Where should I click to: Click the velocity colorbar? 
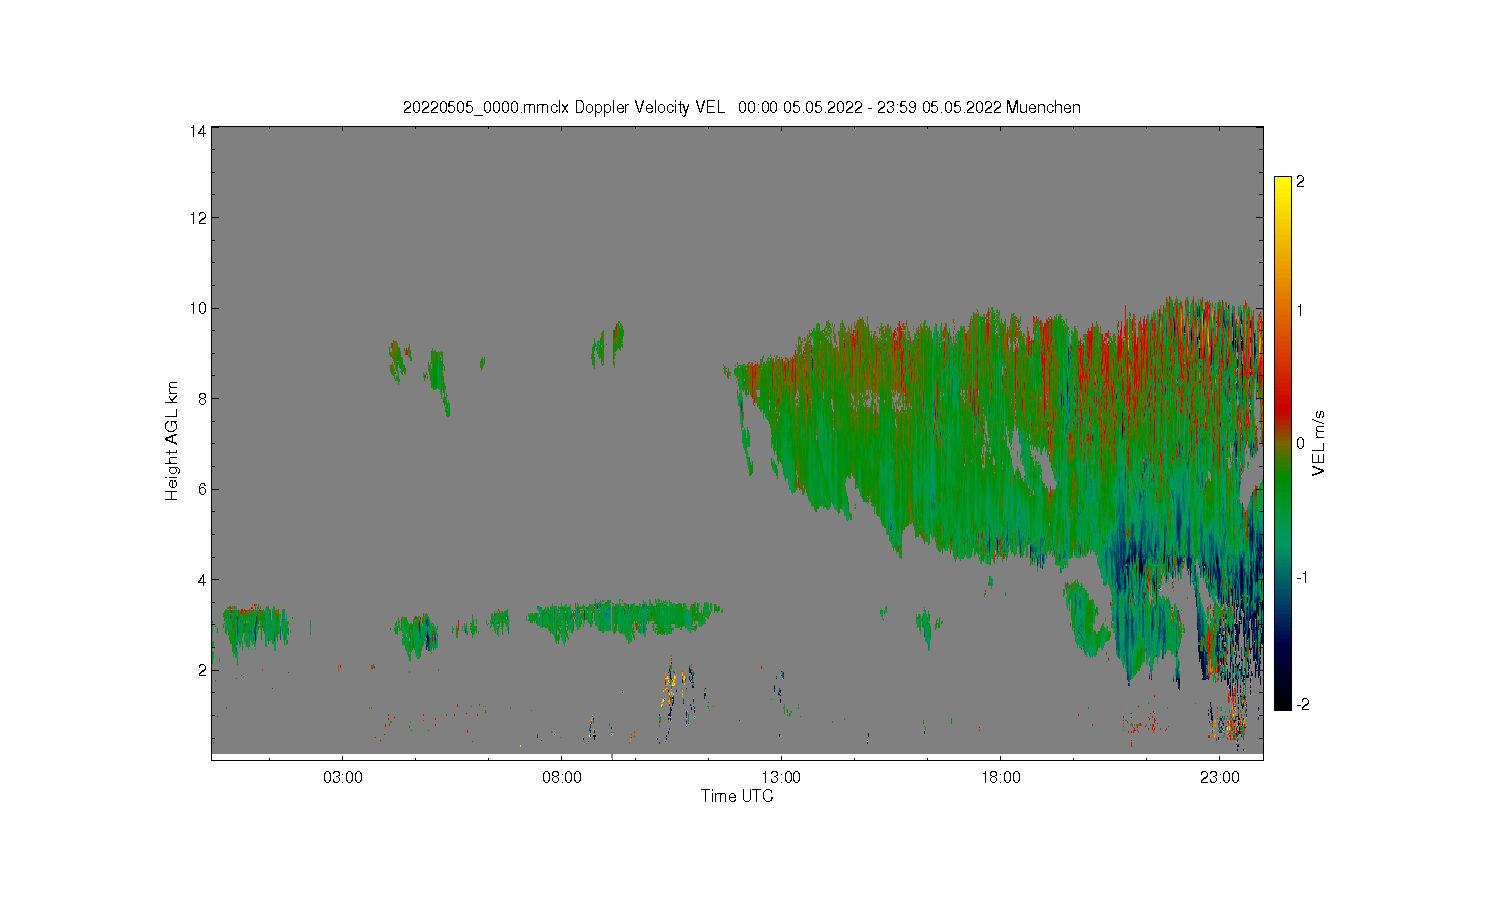pyautogui.click(x=1283, y=443)
